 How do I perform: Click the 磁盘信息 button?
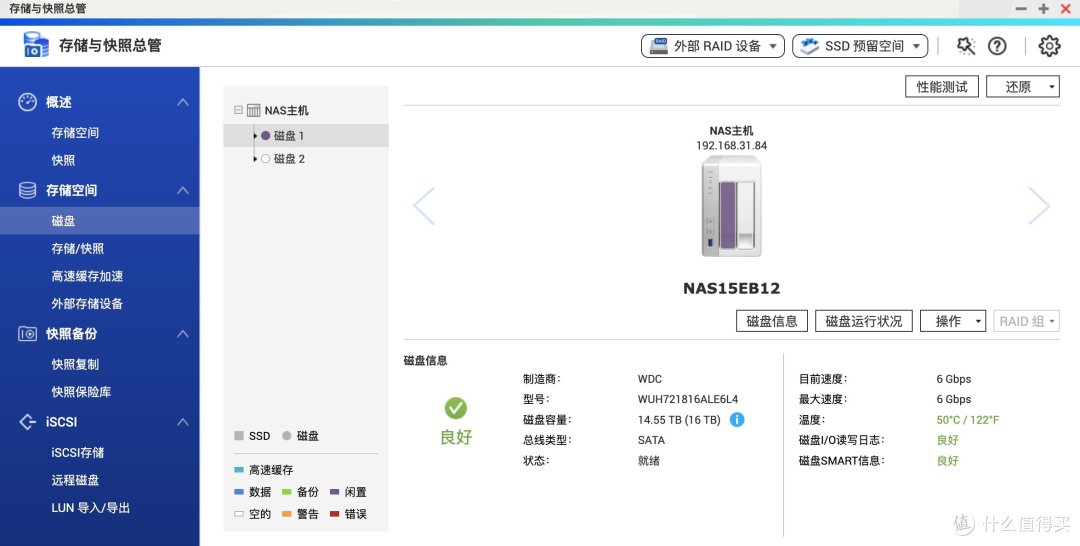[x=771, y=321]
